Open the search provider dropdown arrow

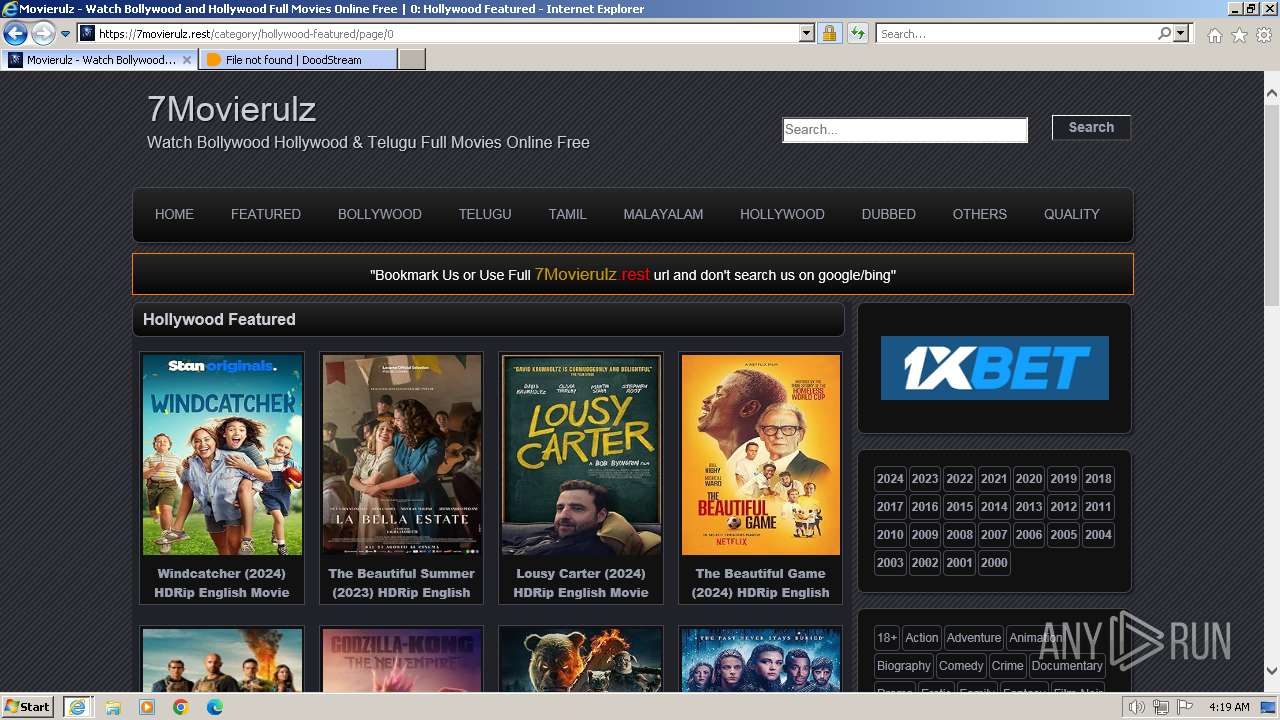pyautogui.click(x=1181, y=34)
